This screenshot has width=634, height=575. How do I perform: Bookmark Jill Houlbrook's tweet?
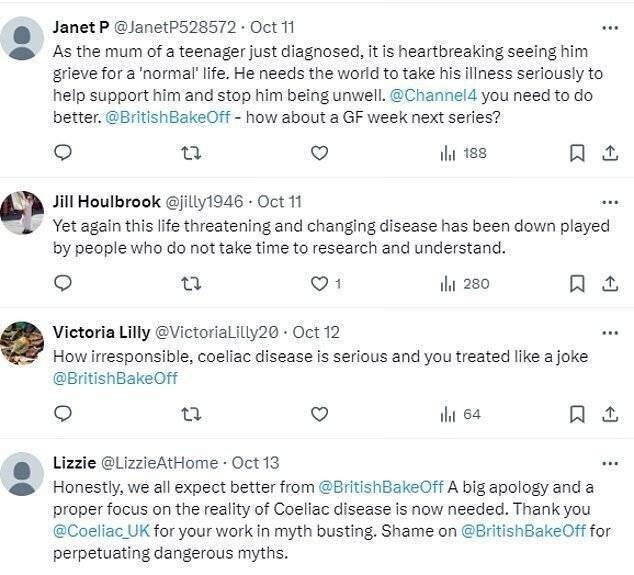[x=576, y=283]
